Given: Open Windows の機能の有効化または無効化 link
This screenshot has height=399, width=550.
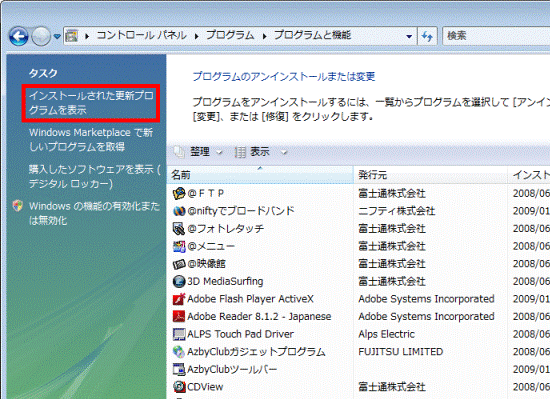Looking at the screenshot, I should [x=94, y=213].
